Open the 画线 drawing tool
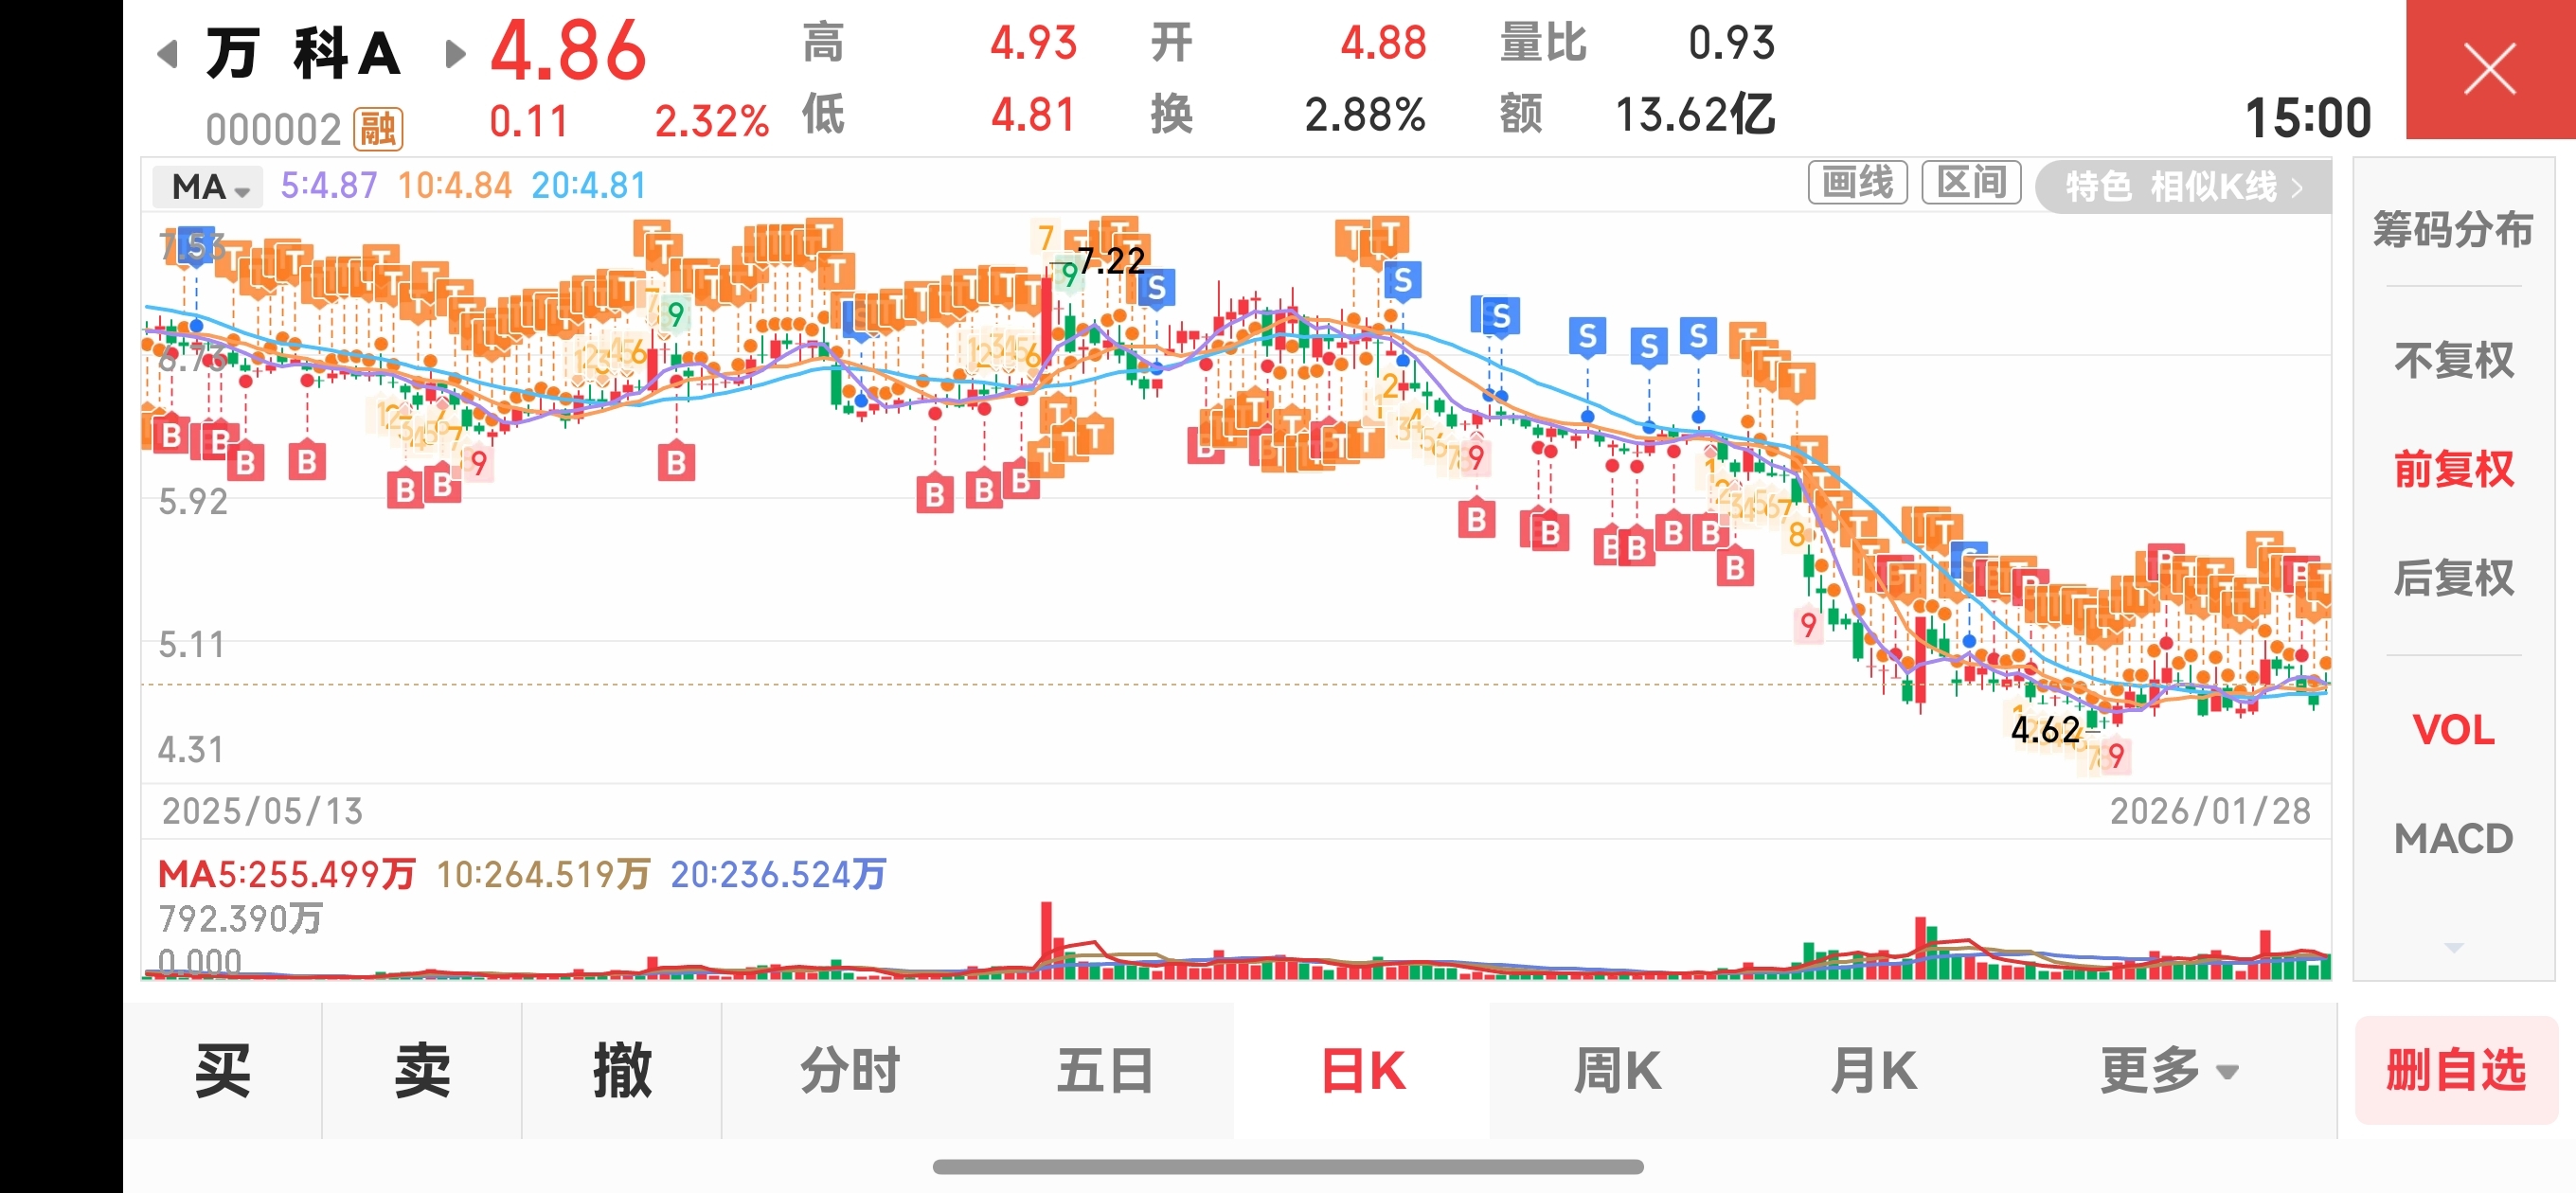The width and height of the screenshot is (2576, 1193). pyautogui.click(x=1857, y=183)
